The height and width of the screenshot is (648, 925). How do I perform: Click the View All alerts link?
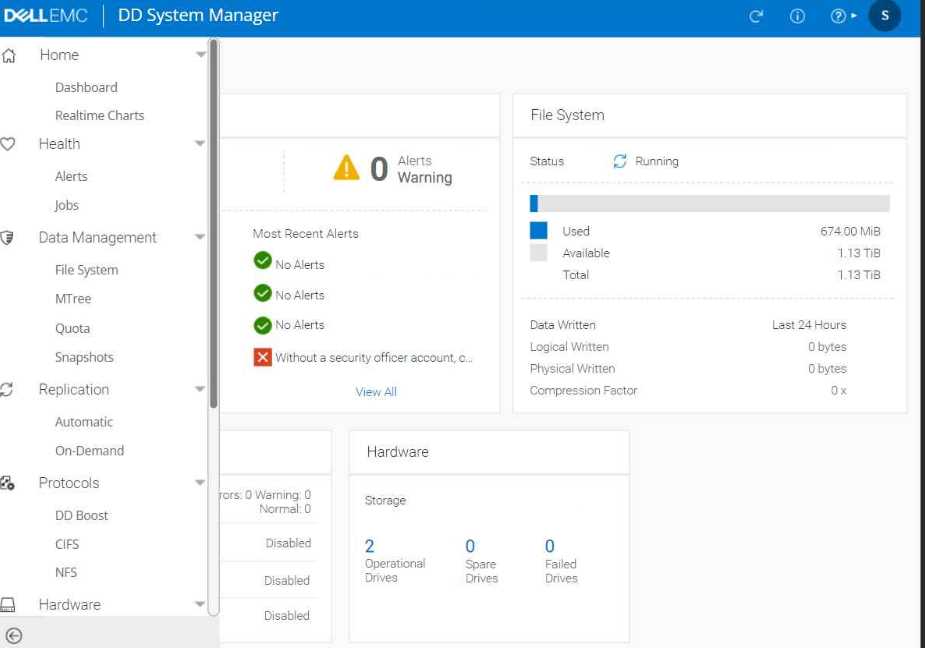pyautogui.click(x=376, y=392)
